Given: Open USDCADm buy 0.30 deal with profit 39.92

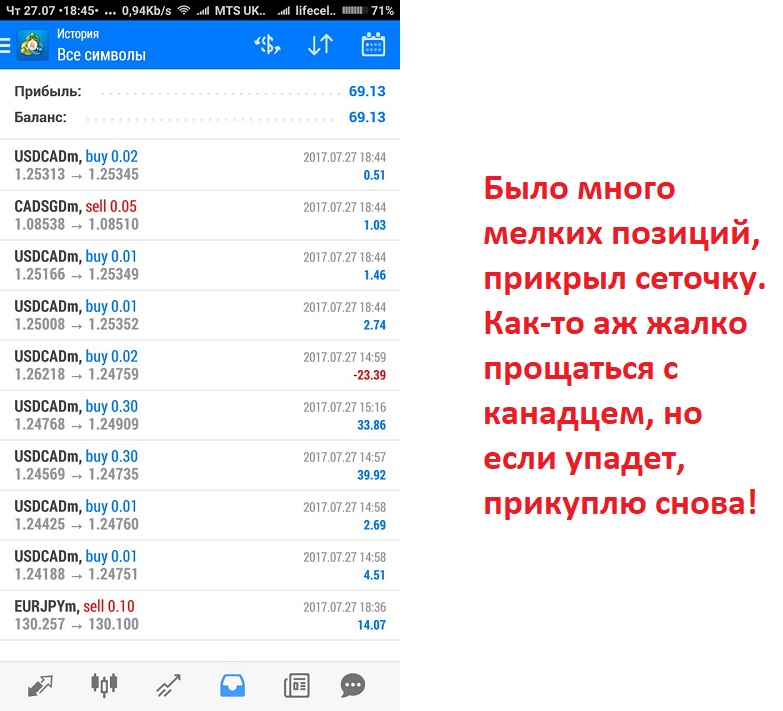Looking at the screenshot, I should 200,465.
